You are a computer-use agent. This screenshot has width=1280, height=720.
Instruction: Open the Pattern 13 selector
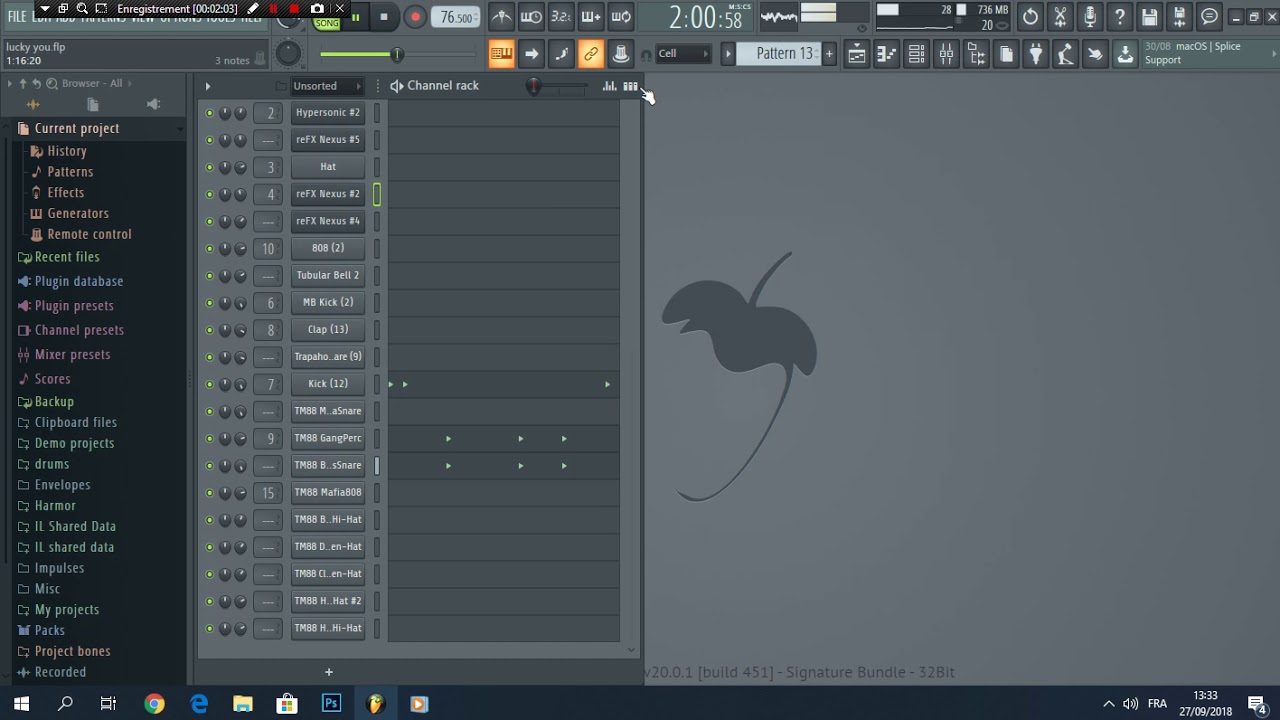(x=784, y=54)
